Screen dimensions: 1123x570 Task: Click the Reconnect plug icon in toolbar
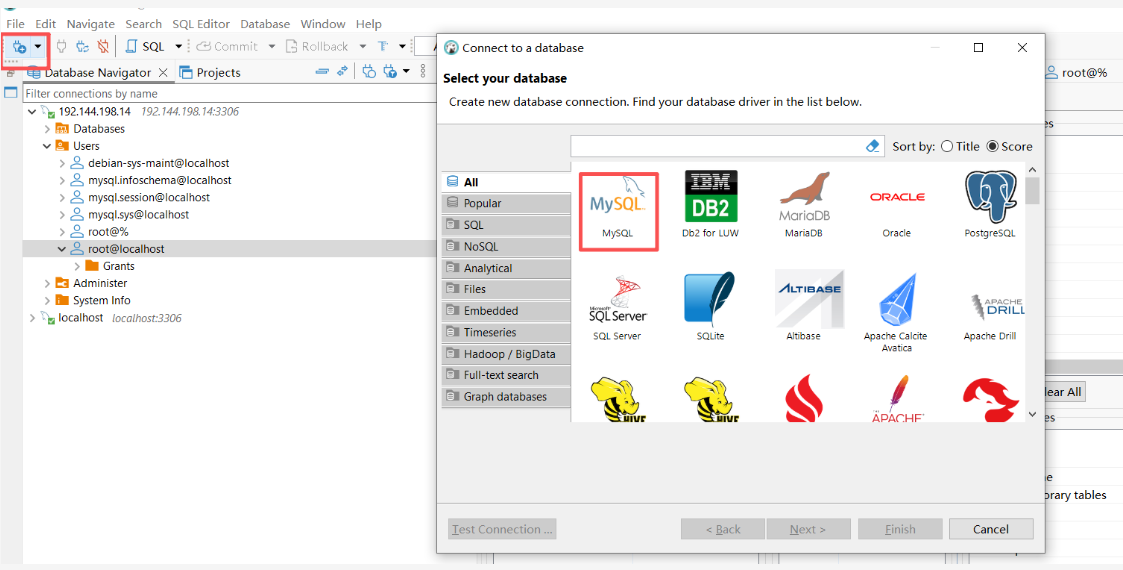coord(82,47)
